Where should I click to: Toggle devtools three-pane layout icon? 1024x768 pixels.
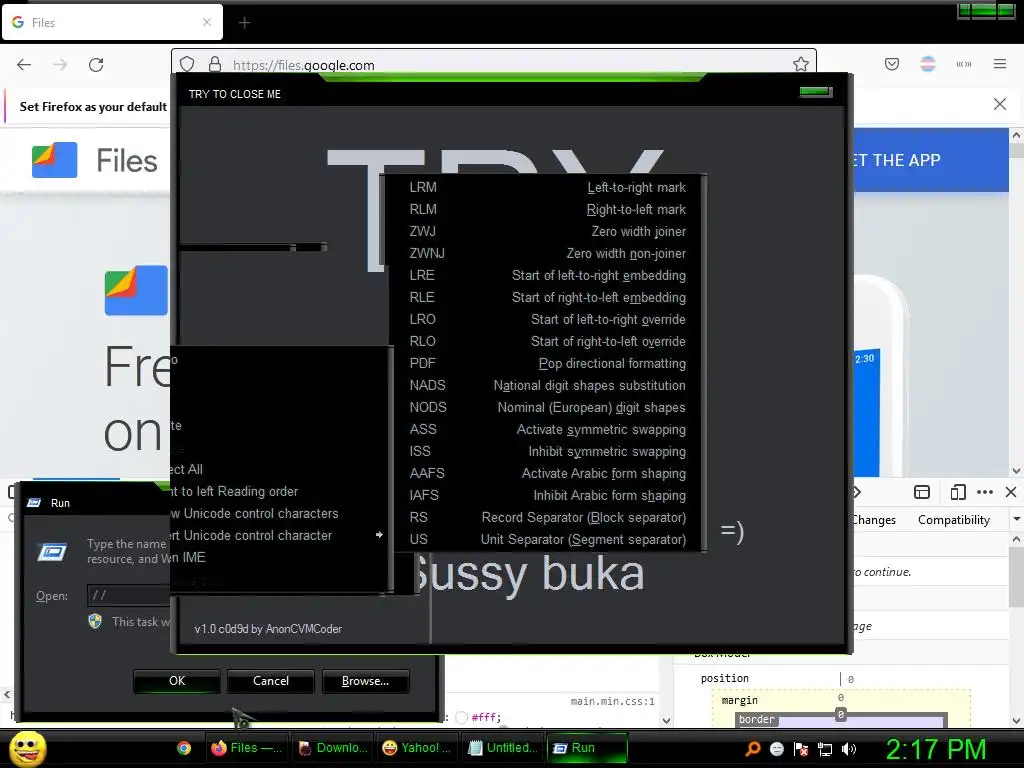point(922,492)
